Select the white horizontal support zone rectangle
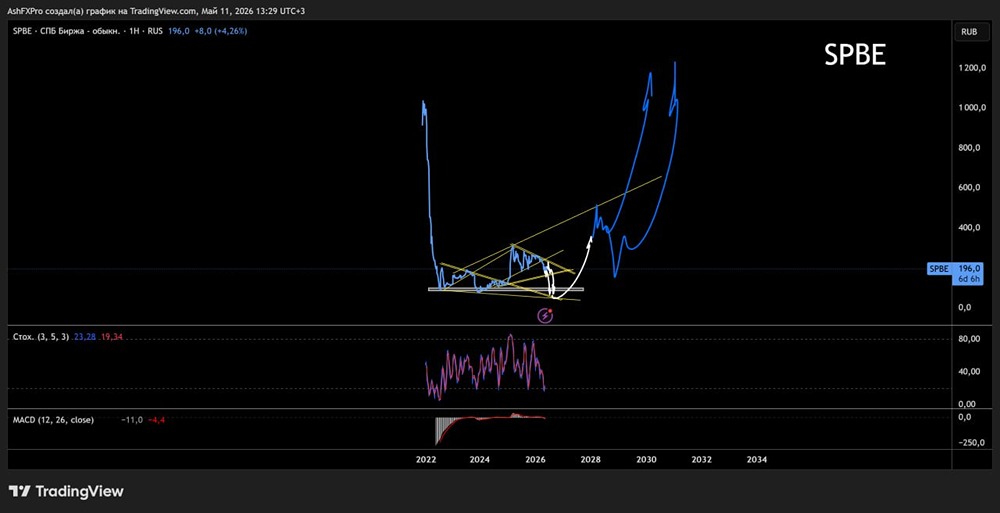1000x513 pixels. 505,290
